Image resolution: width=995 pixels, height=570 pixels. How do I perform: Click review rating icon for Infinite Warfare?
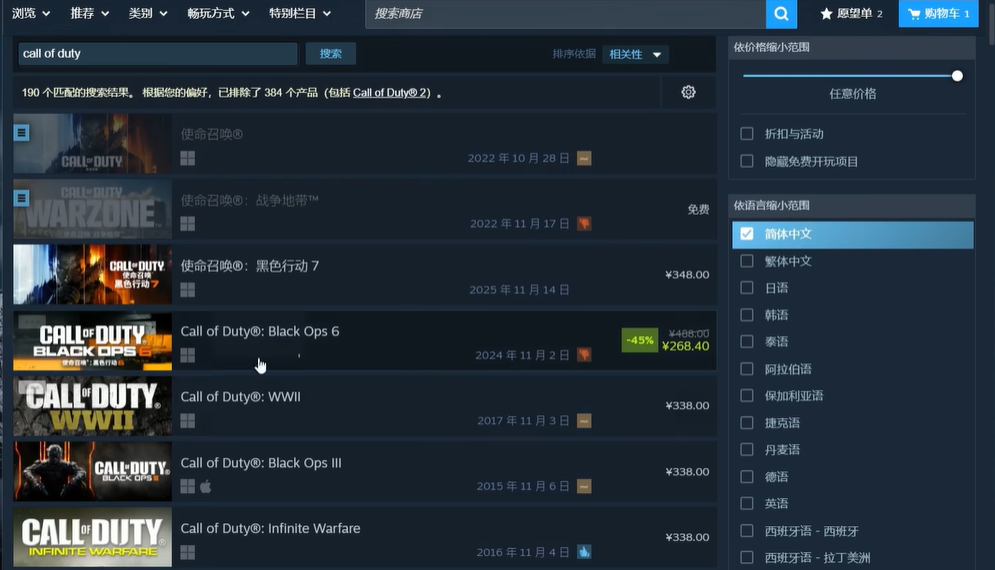pos(584,552)
